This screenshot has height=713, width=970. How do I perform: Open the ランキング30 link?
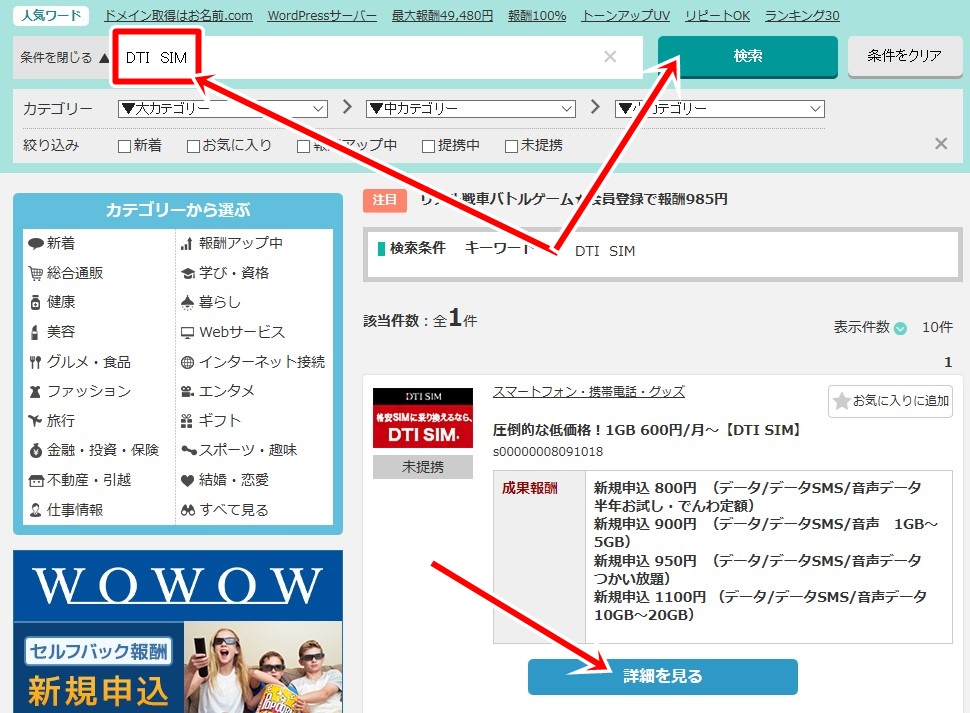pos(802,15)
